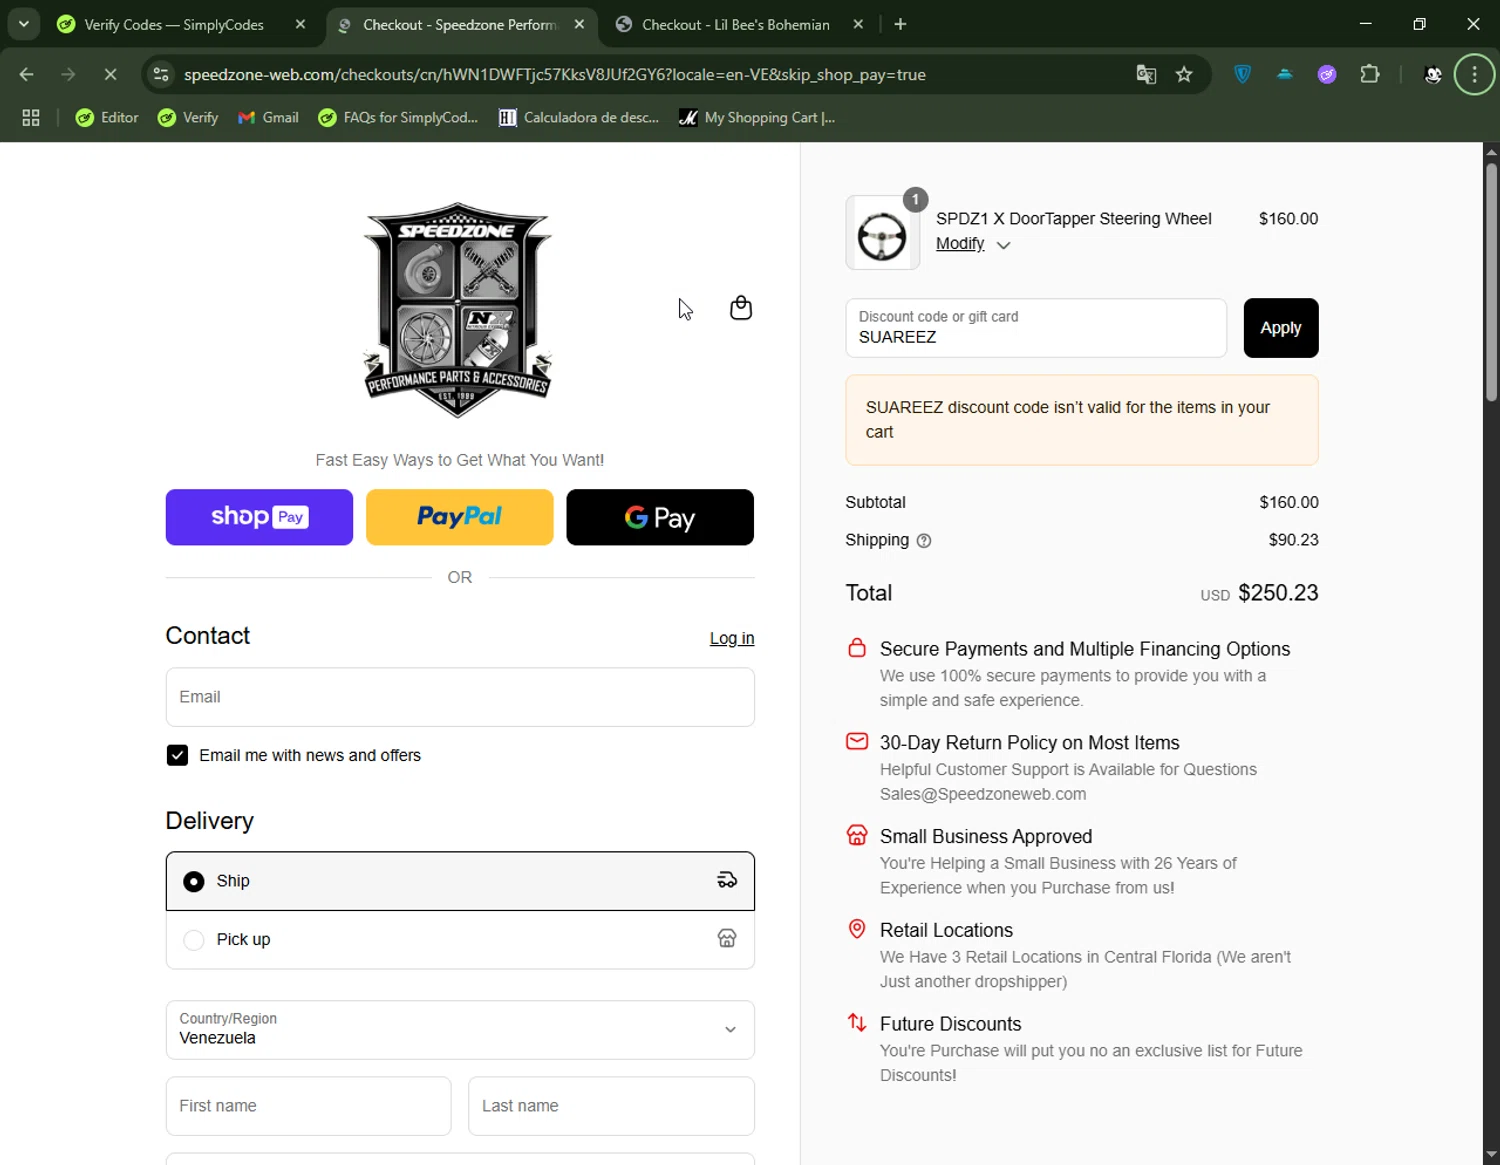Click the purple round extension icon
Viewport: 1500px width, 1165px height.
coord(1327,74)
